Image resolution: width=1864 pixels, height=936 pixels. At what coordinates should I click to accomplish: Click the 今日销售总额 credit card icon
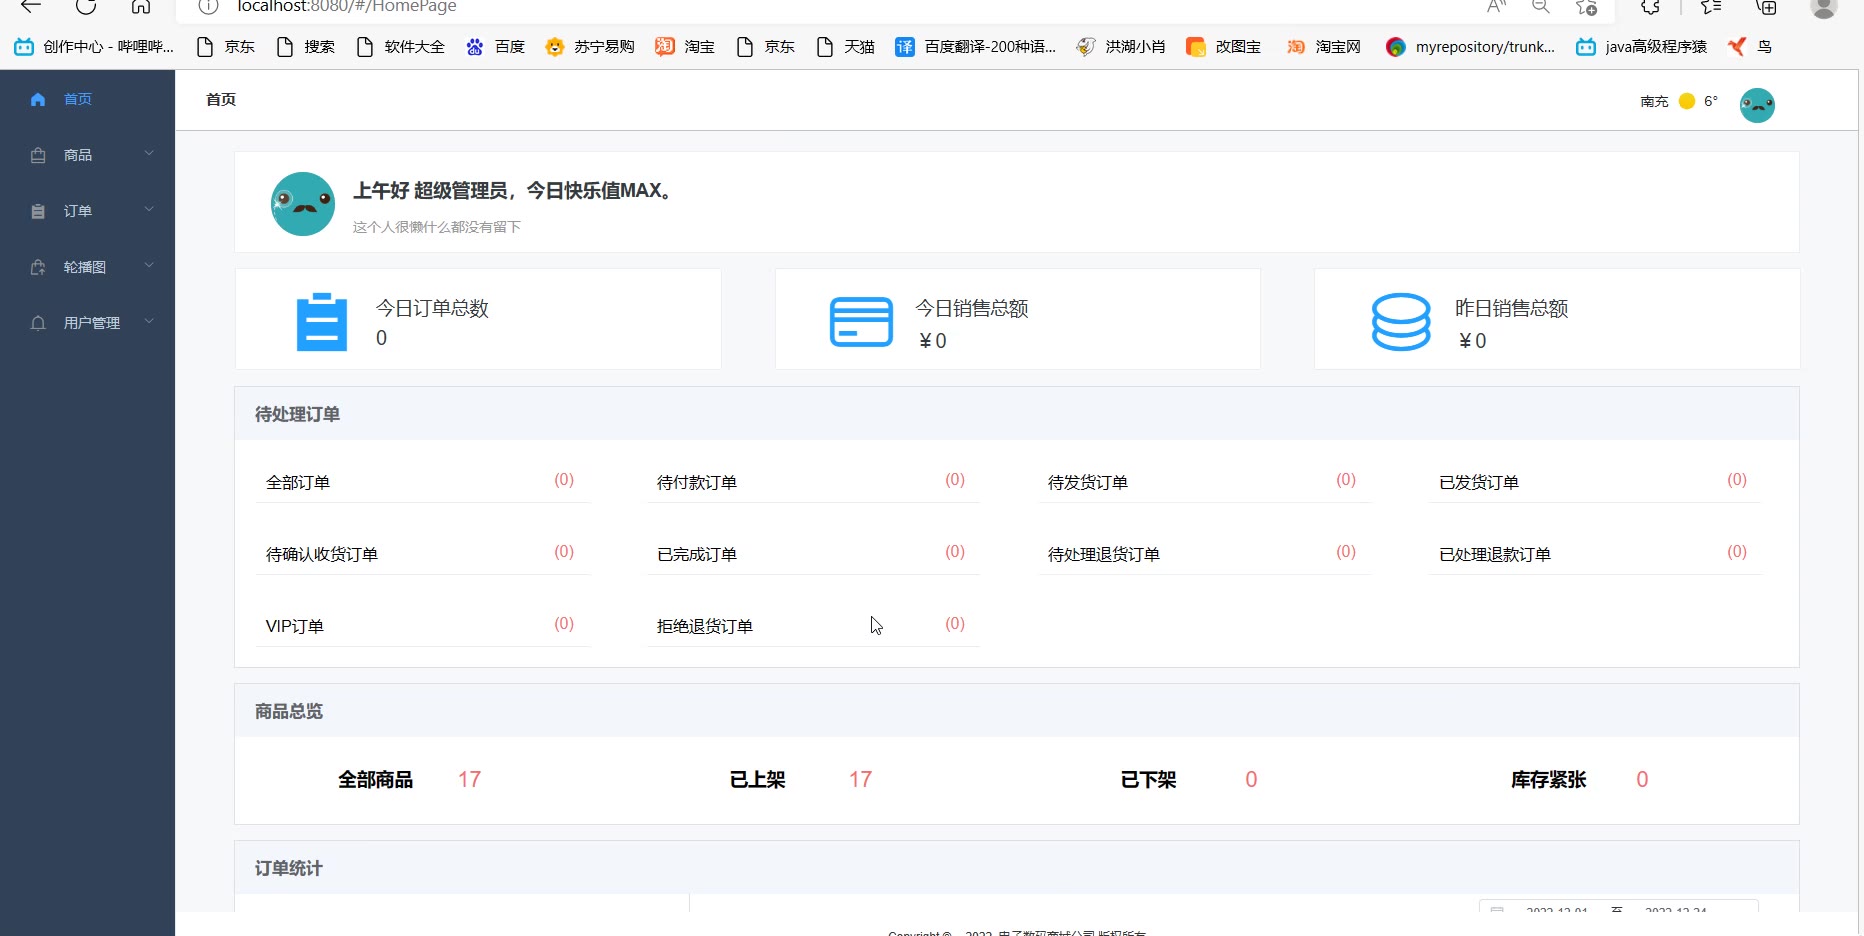tap(861, 322)
